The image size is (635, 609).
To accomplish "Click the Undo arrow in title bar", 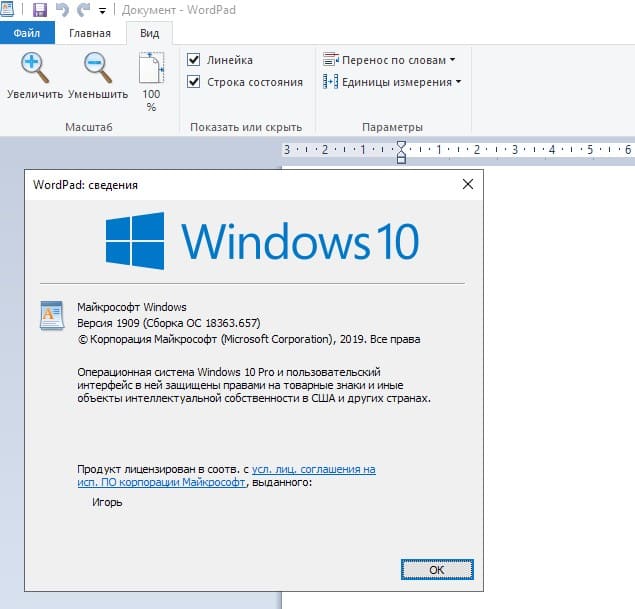I will [x=62, y=9].
